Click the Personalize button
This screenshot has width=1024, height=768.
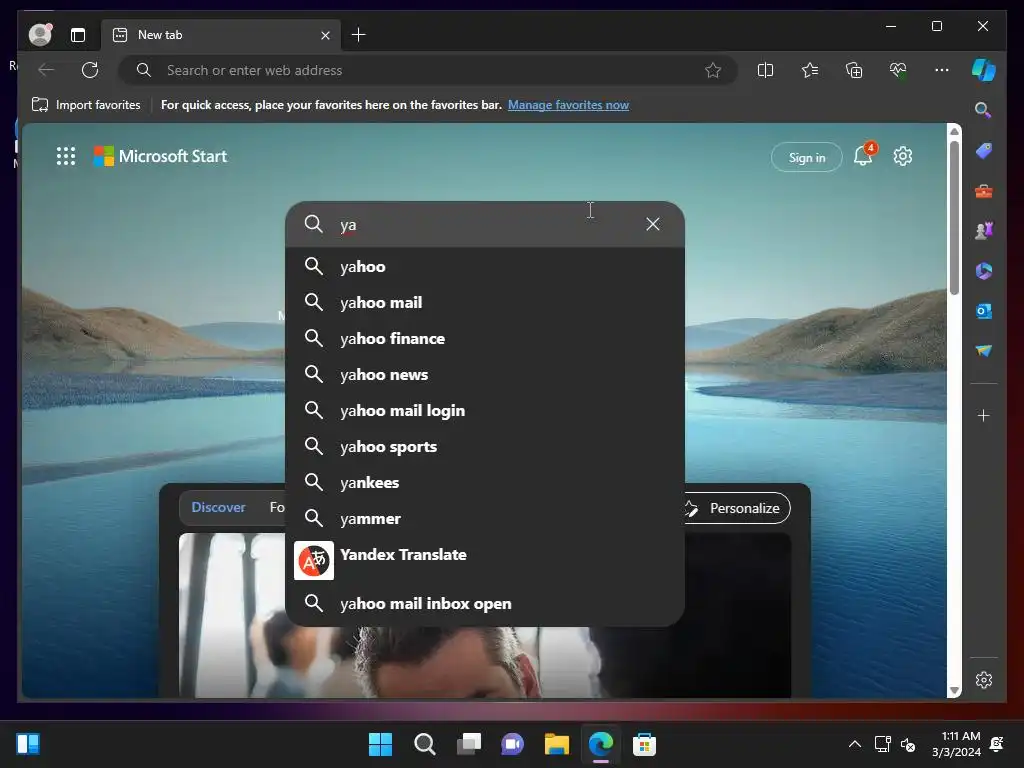point(736,508)
